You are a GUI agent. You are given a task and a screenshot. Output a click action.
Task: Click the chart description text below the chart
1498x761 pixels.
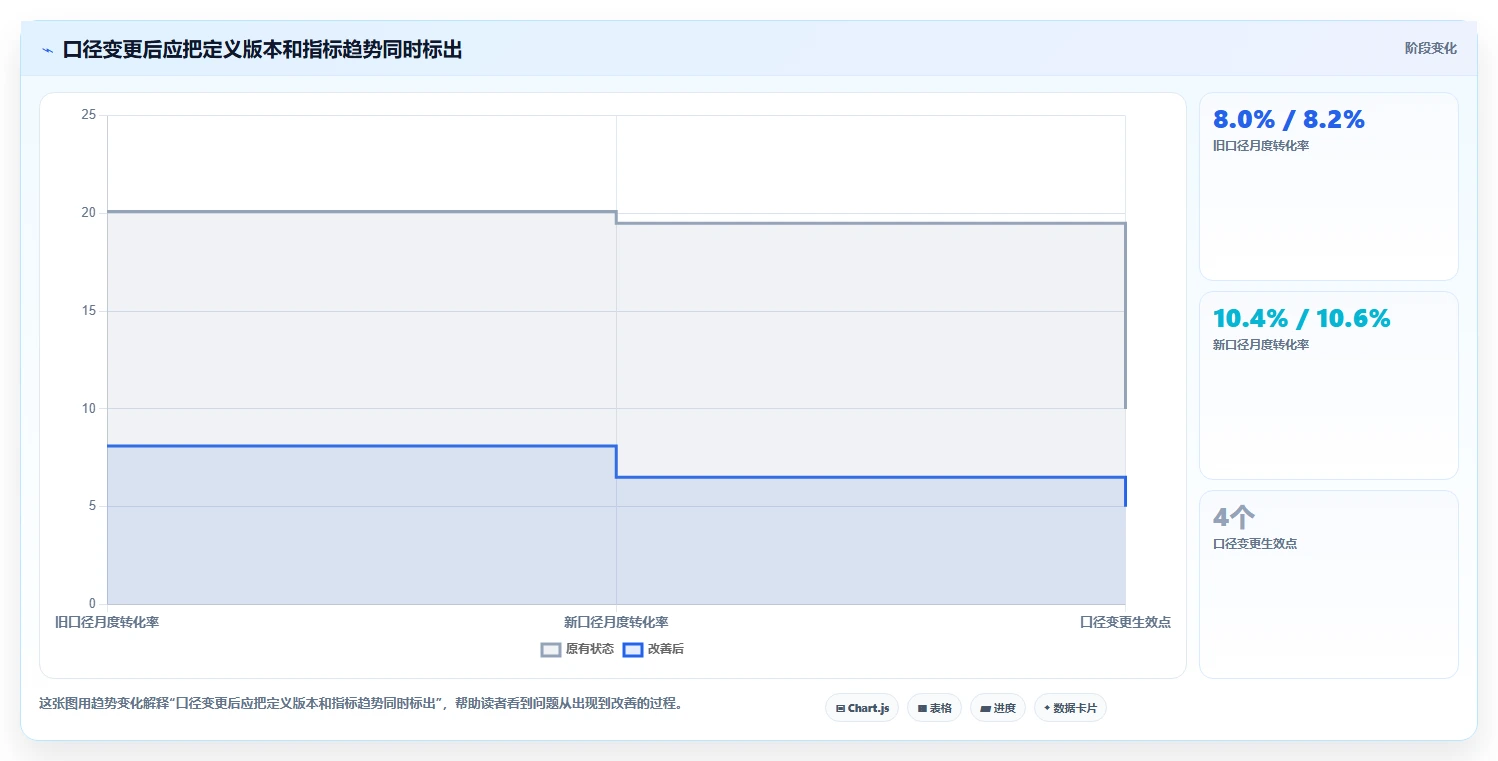point(363,703)
